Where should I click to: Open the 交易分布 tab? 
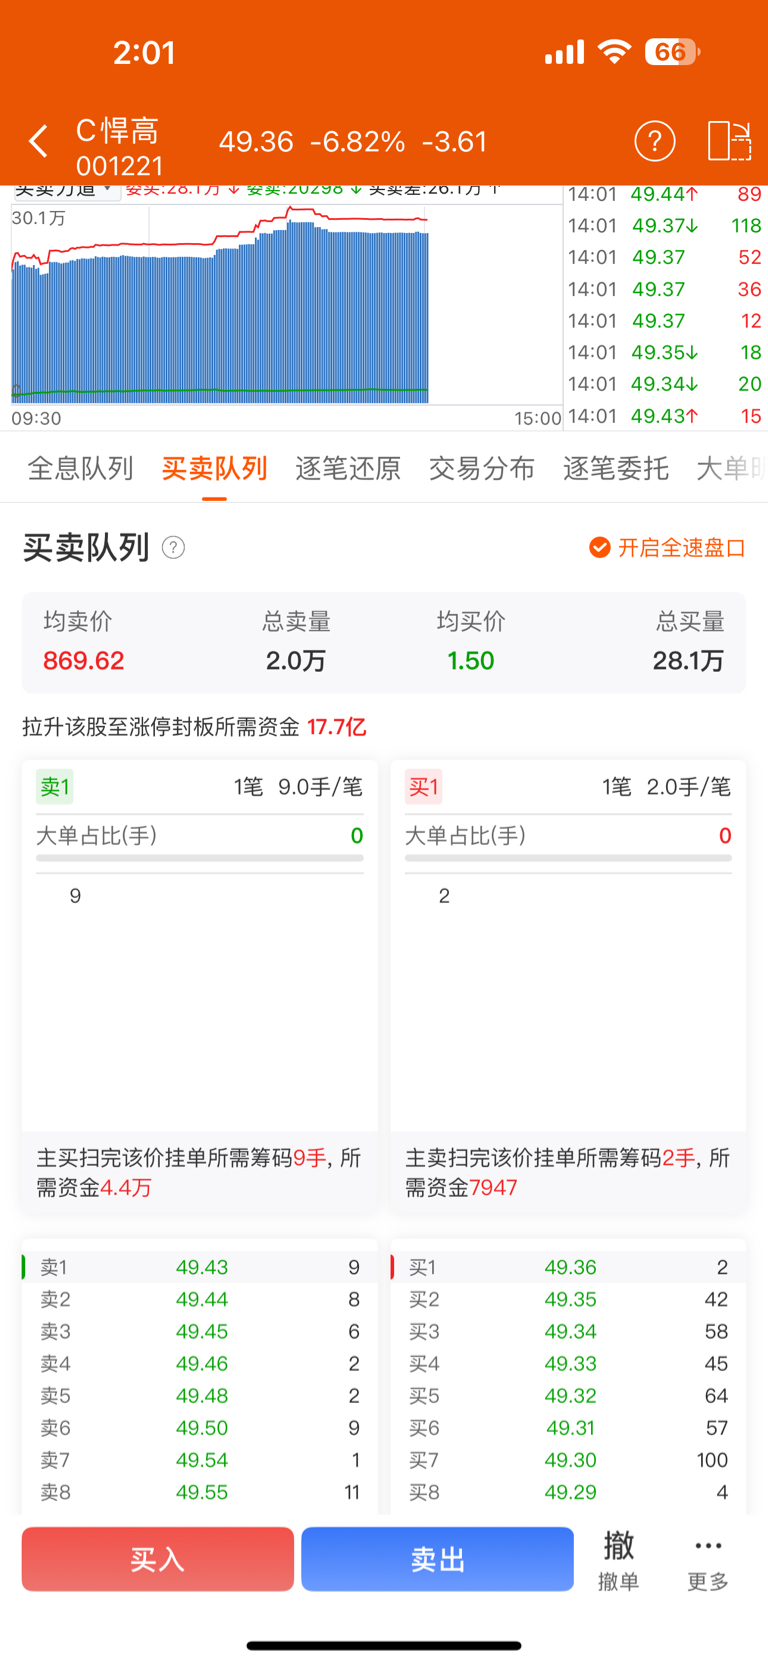[x=482, y=468]
